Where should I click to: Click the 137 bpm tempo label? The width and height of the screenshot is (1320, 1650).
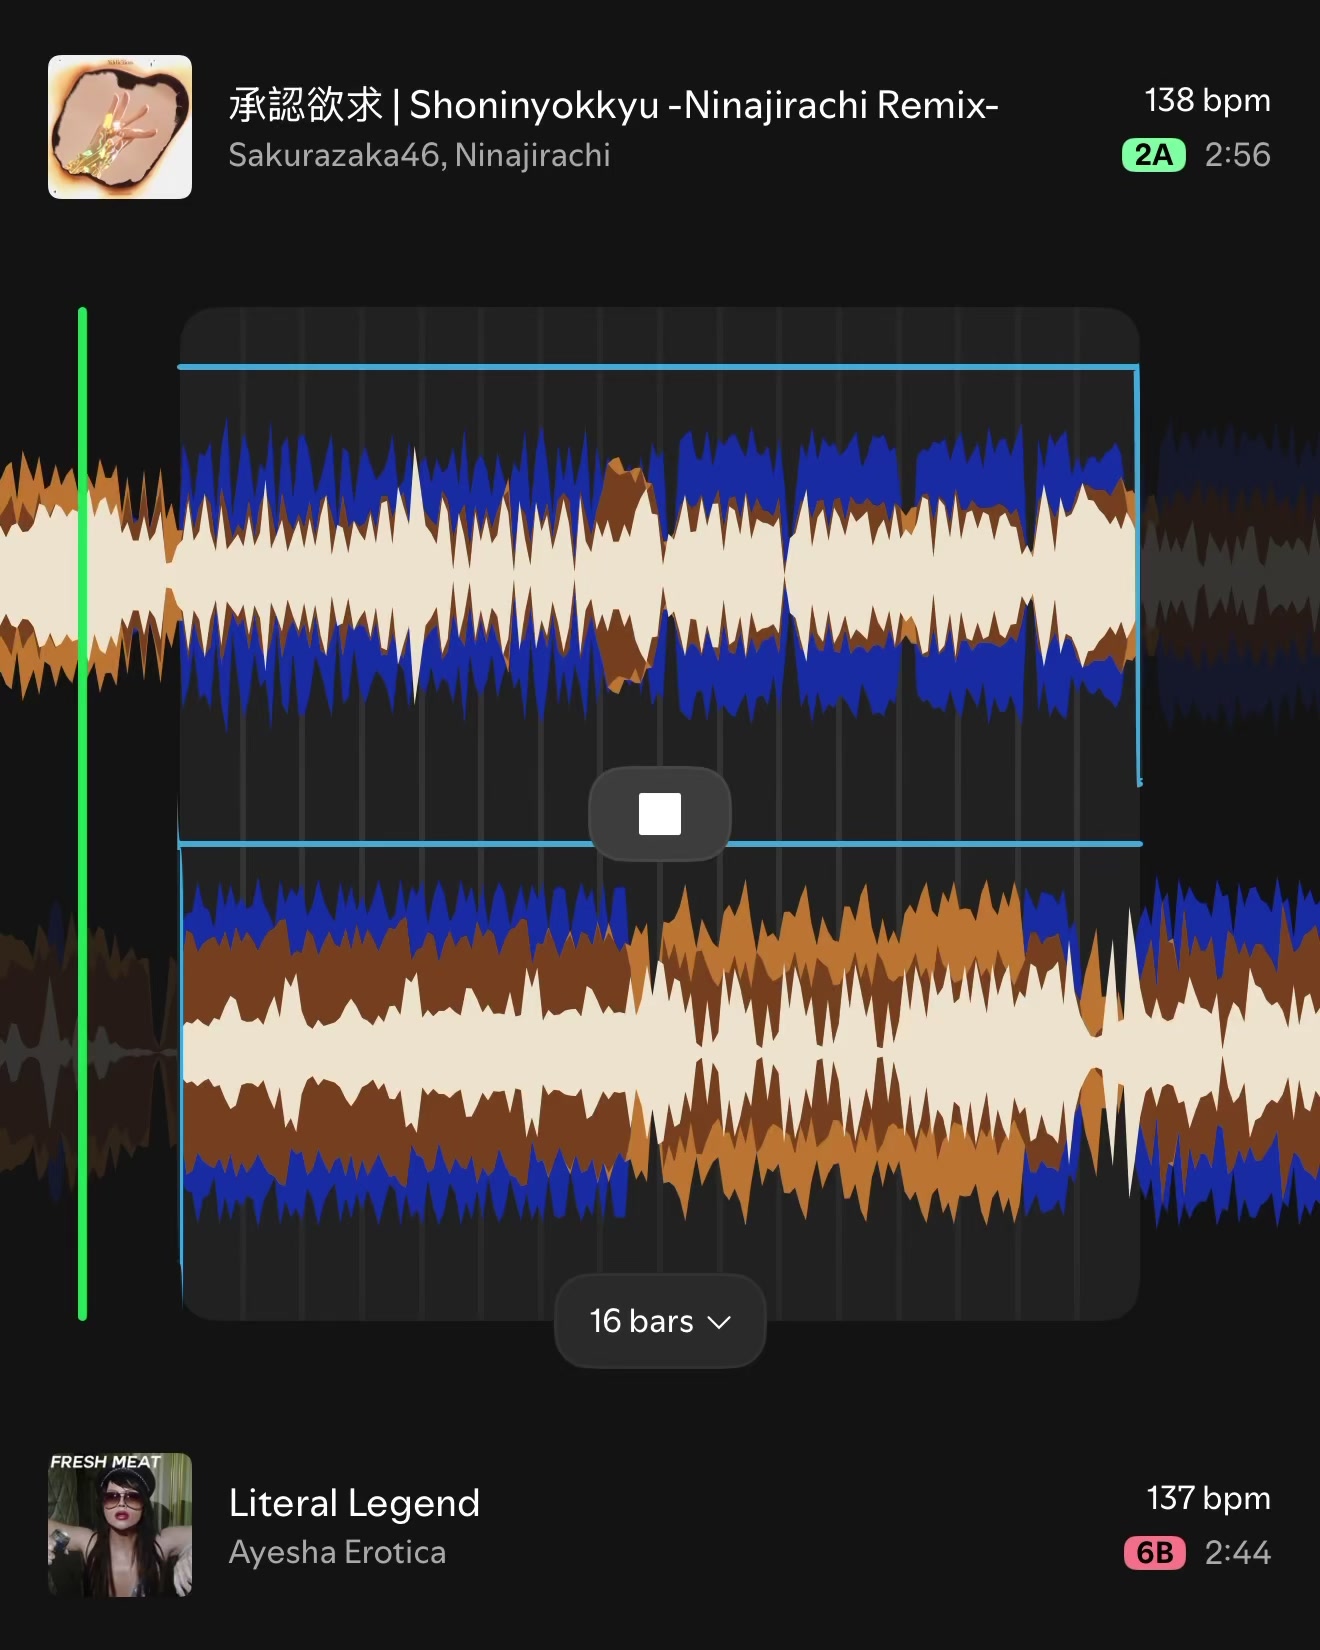pyautogui.click(x=1208, y=1498)
